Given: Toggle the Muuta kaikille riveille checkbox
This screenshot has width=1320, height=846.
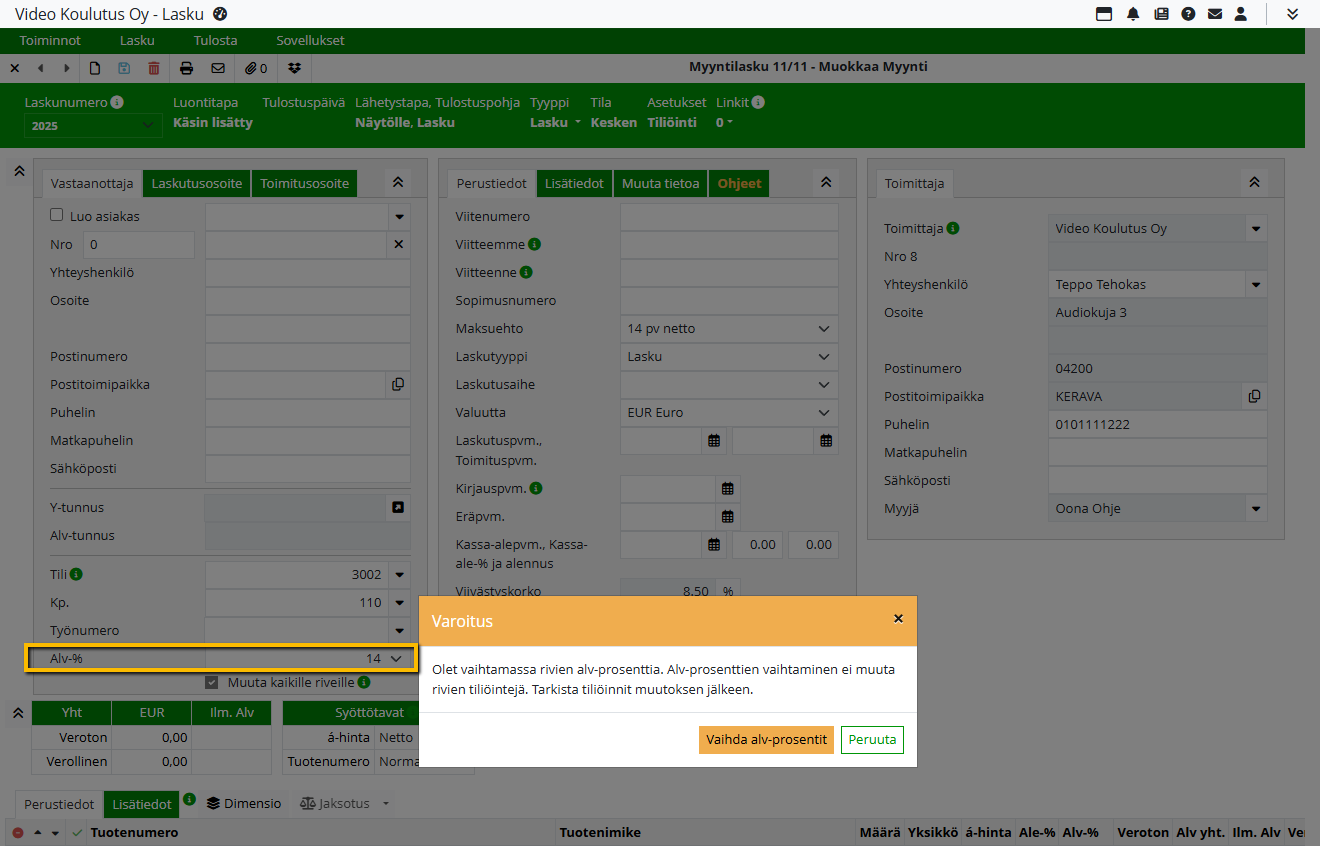Looking at the screenshot, I should [211, 682].
